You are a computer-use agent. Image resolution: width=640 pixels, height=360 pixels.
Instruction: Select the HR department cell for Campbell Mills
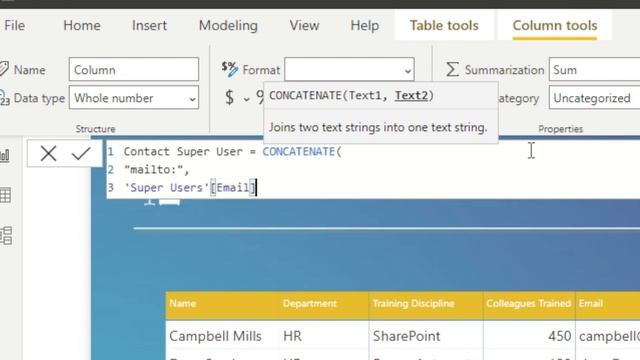point(292,336)
